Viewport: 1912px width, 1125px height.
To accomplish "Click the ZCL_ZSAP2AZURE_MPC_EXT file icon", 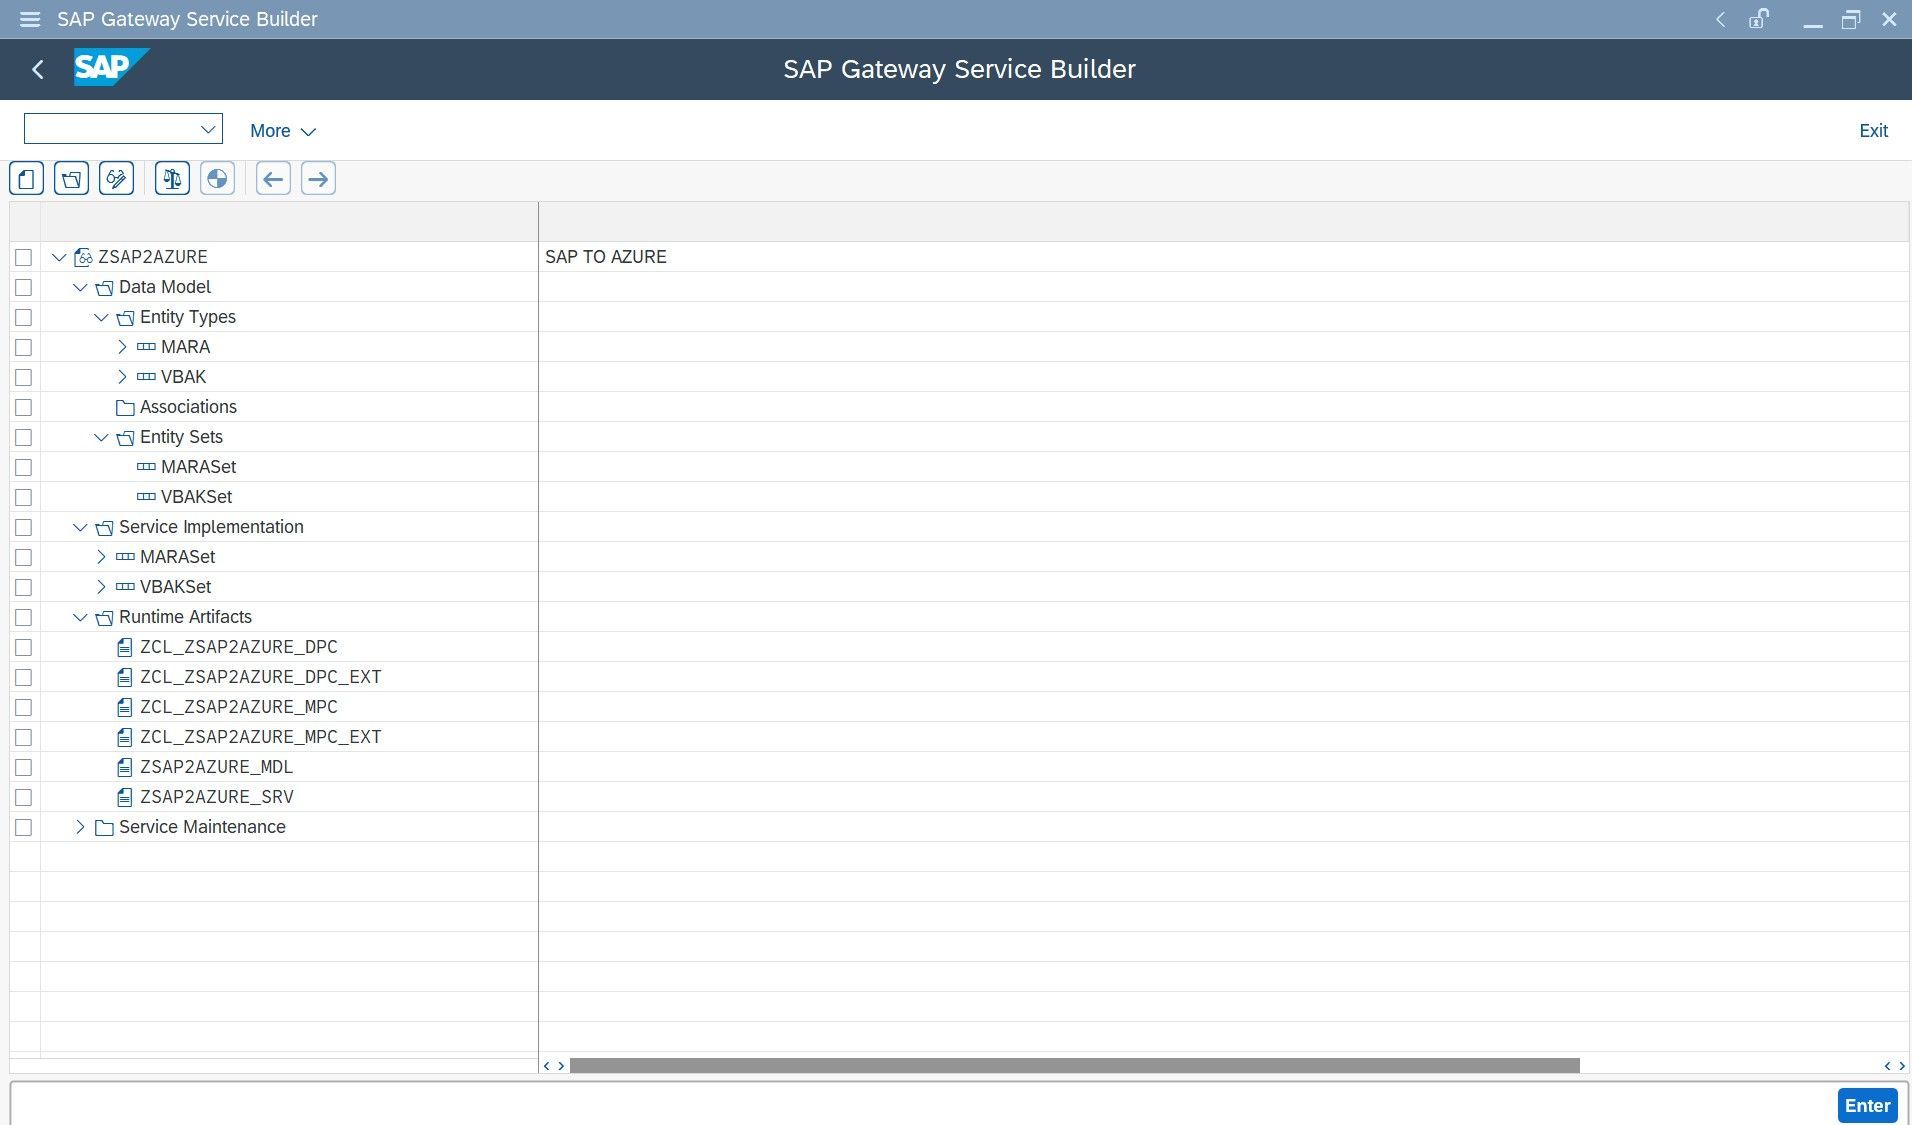I will pyautogui.click(x=125, y=737).
